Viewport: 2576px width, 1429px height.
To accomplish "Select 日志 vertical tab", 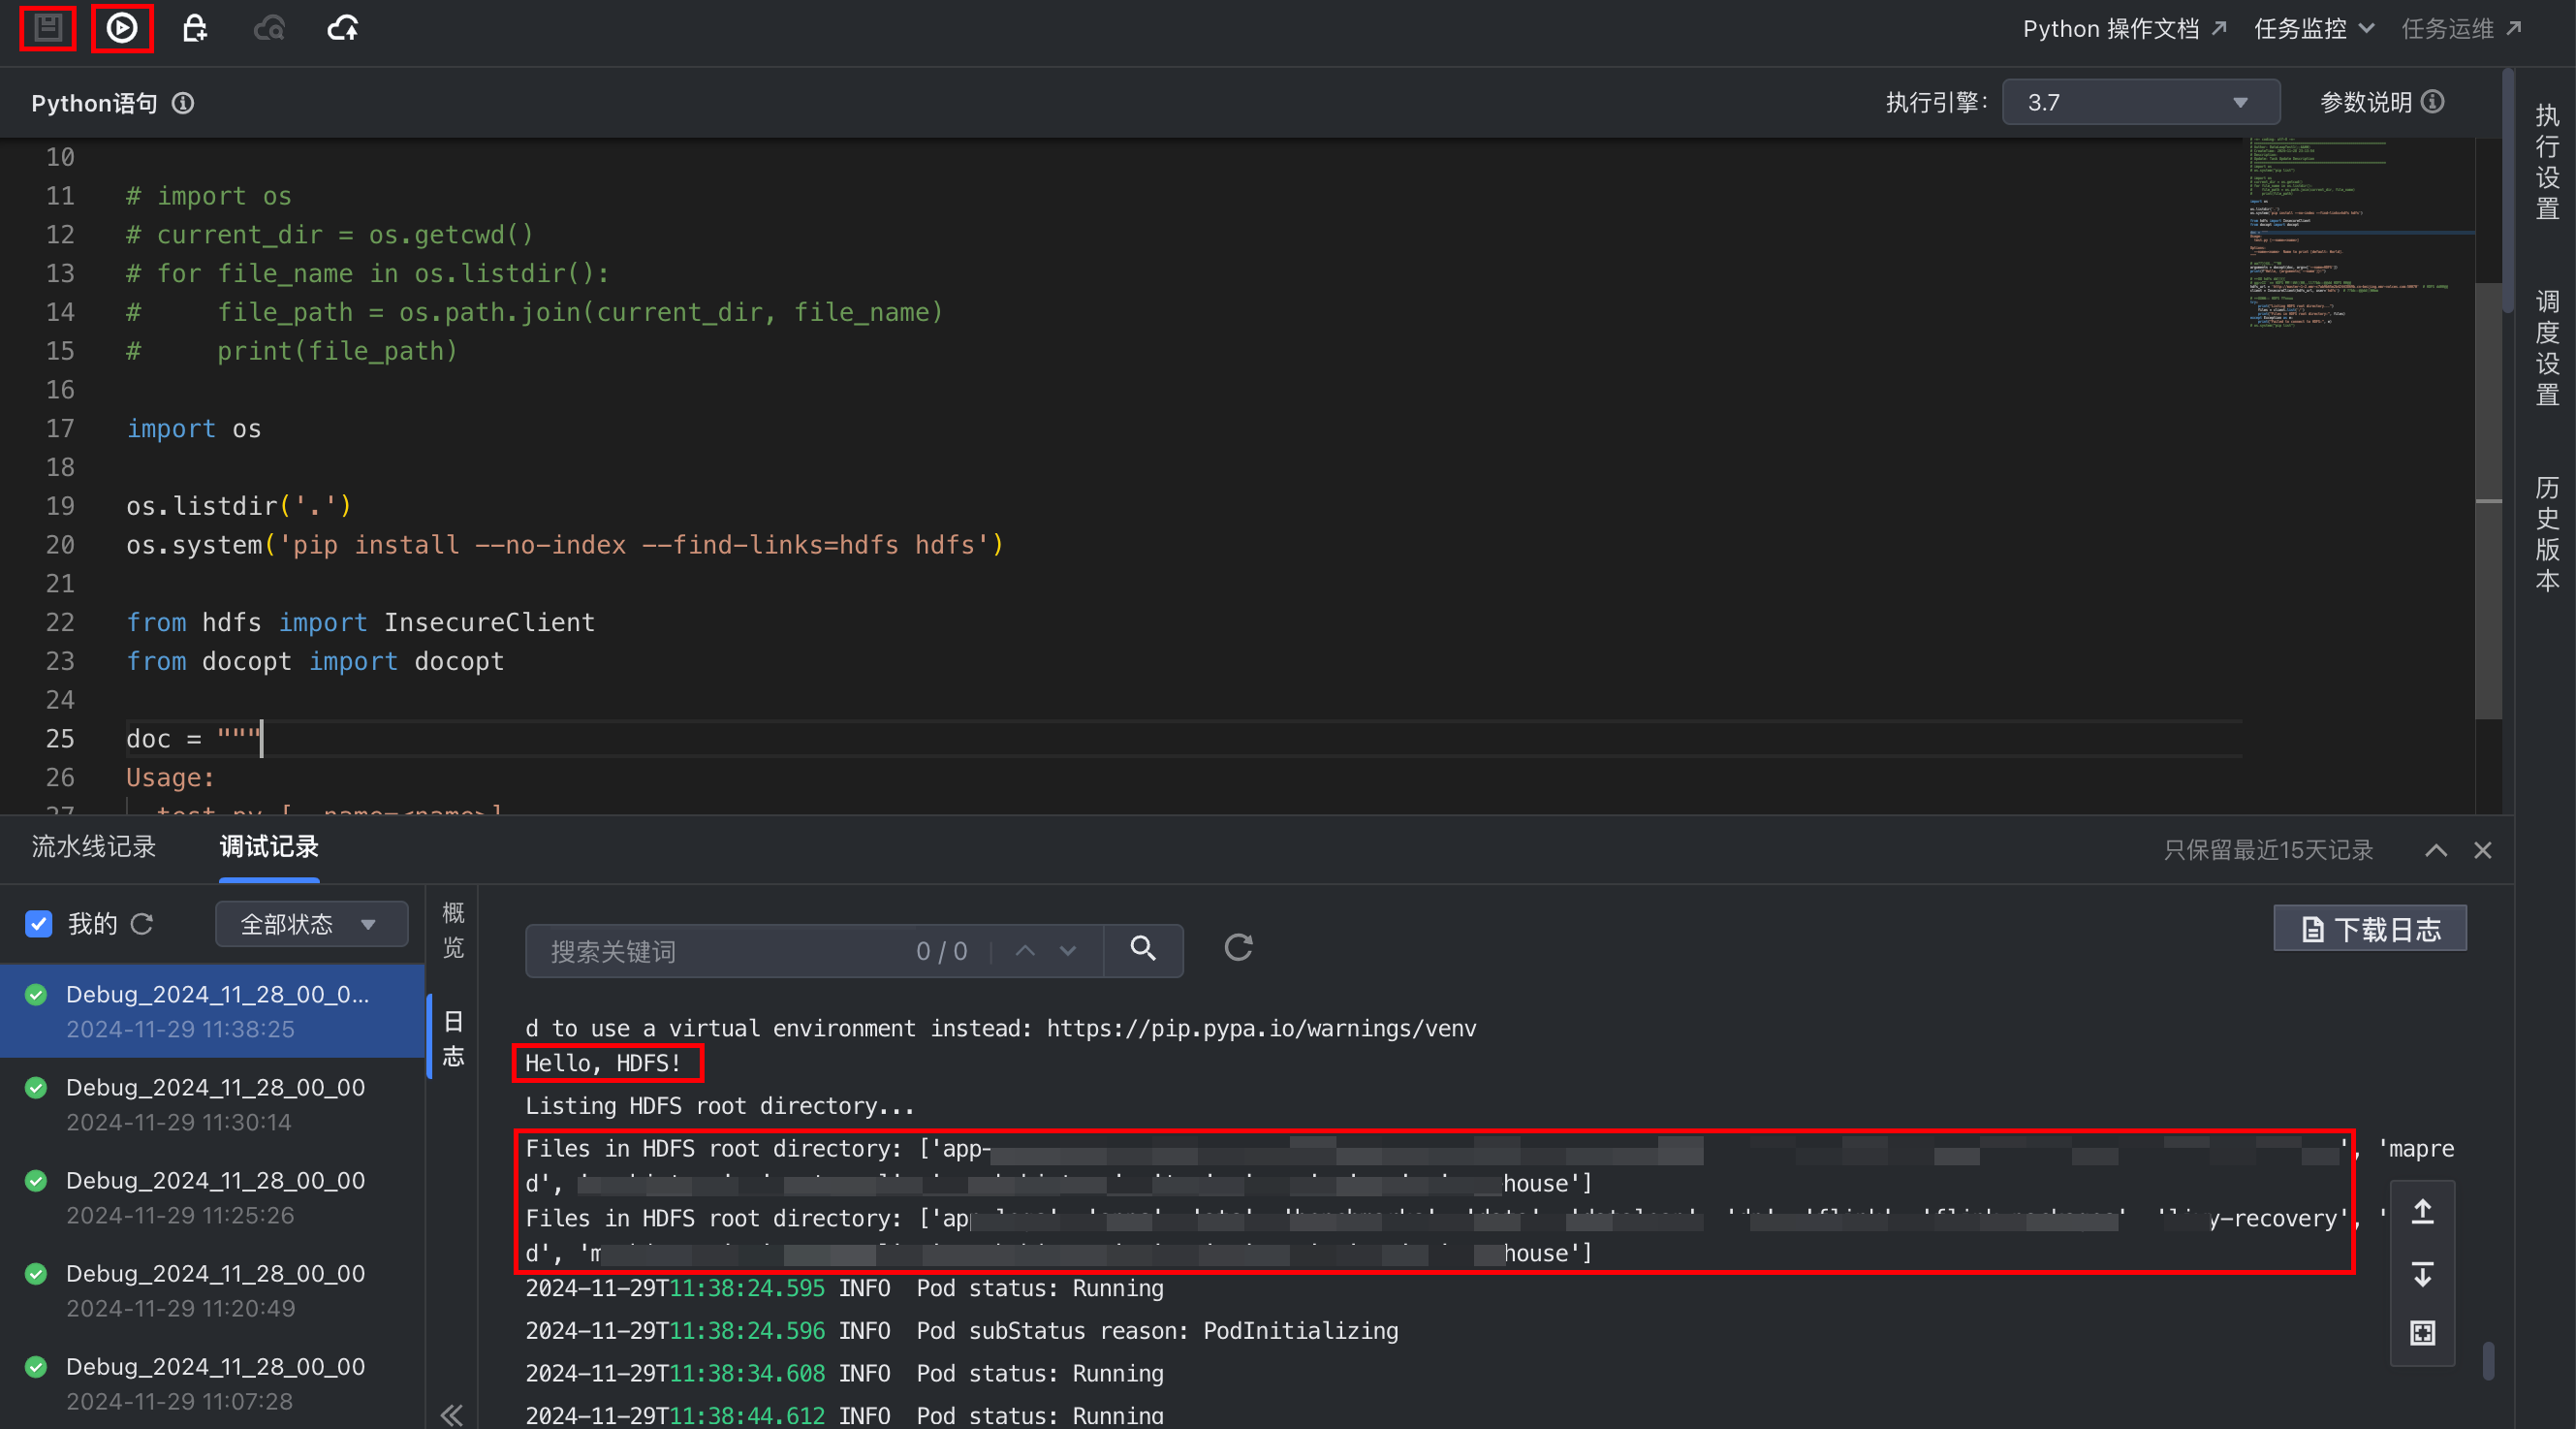I will pyautogui.click(x=453, y=1039).
